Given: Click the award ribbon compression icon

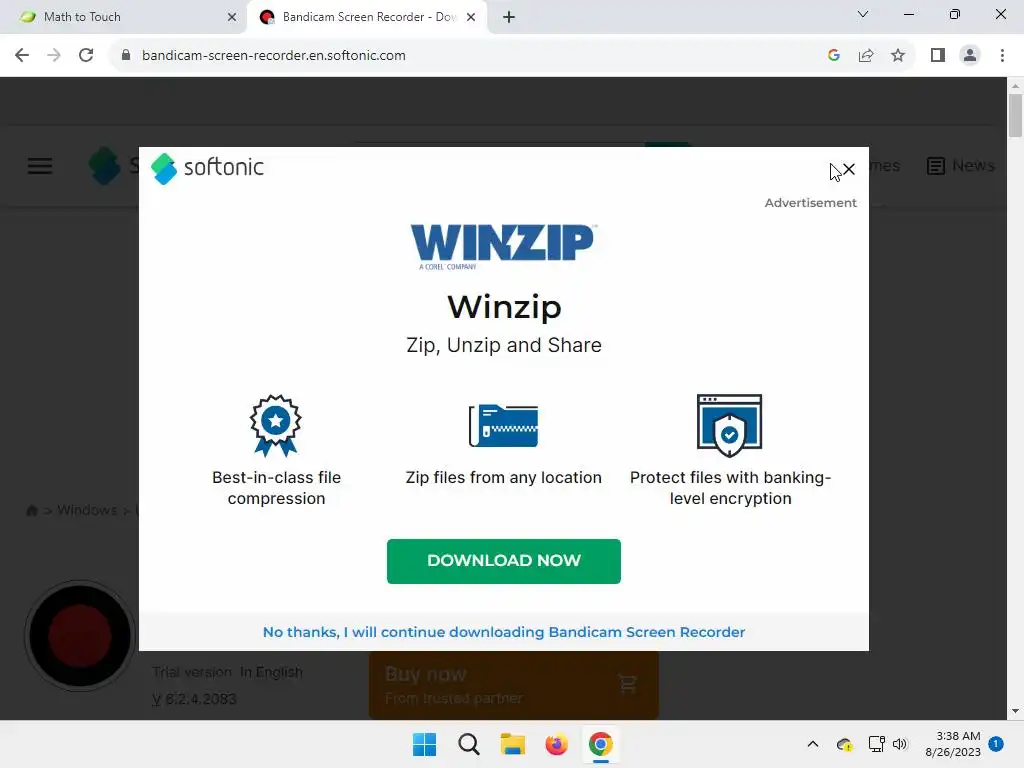Looking at the screenshot, I should pos(276,425).
